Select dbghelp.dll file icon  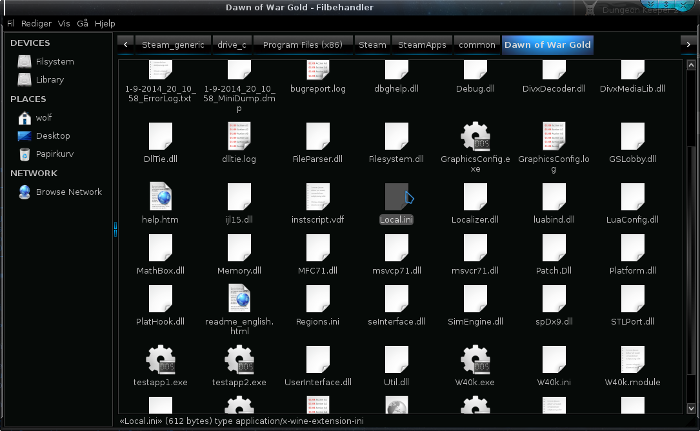point(396,70)
